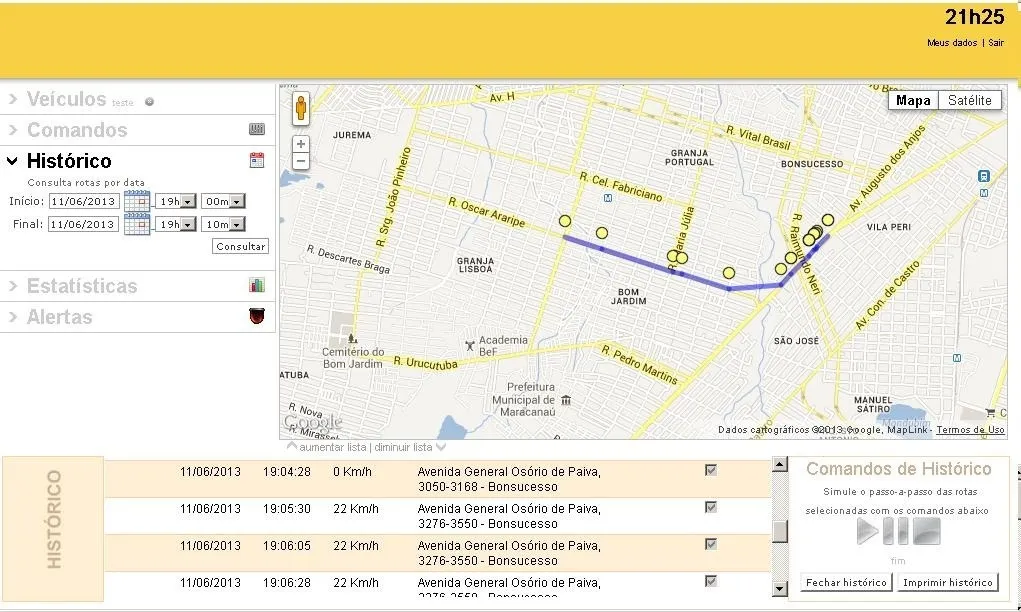Screen dimensions: 1021x612
Task: Expand the Veículos section
Action: click(x=66, y=99)
